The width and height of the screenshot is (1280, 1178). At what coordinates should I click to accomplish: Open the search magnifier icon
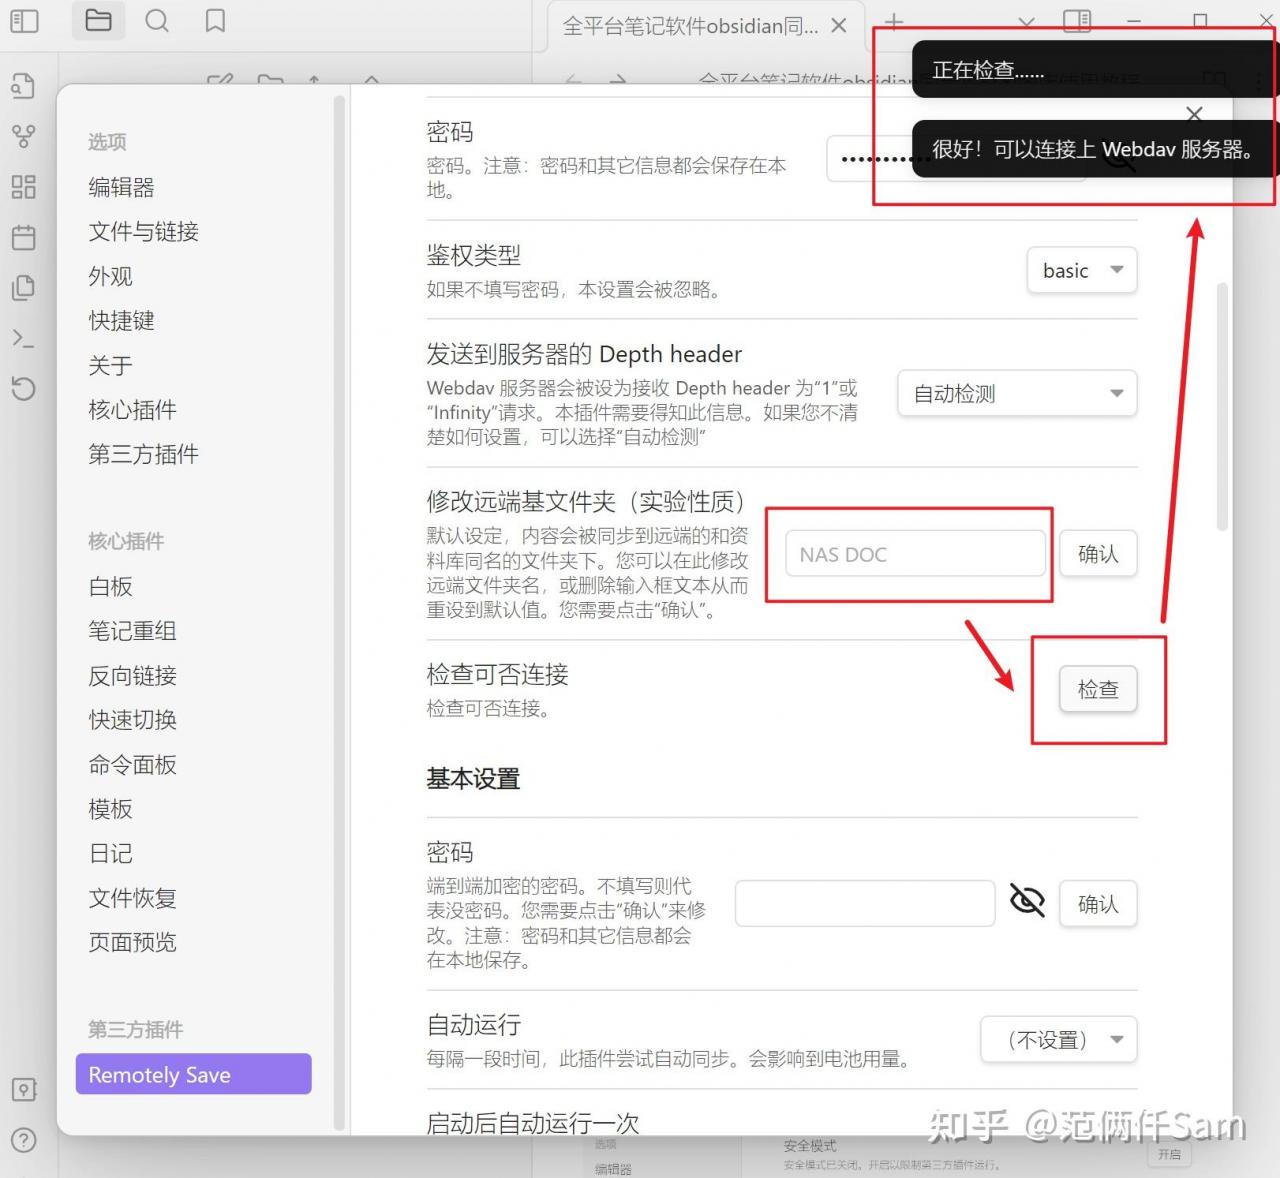point(157,21)
